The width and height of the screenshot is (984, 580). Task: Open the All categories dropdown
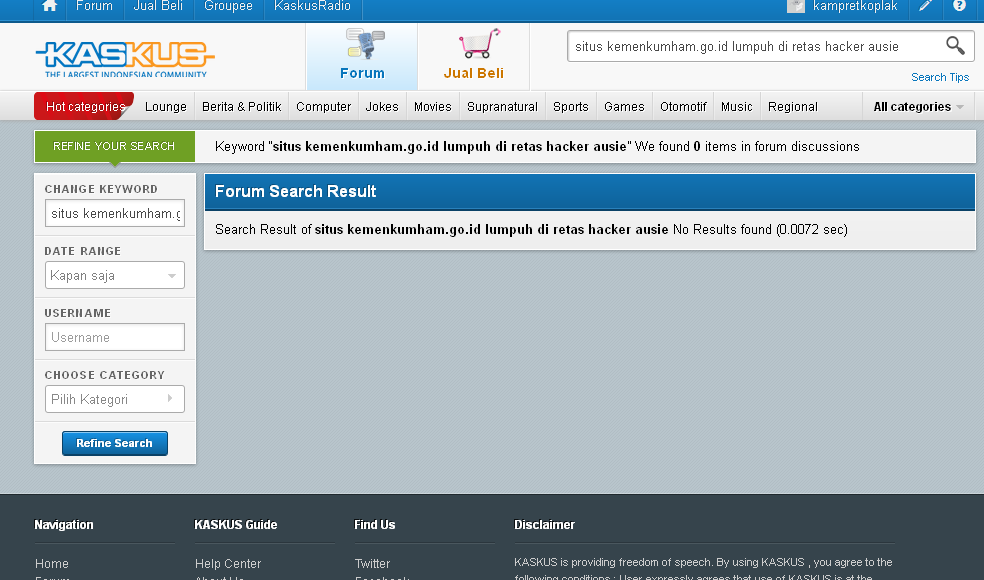coord(916,106)
